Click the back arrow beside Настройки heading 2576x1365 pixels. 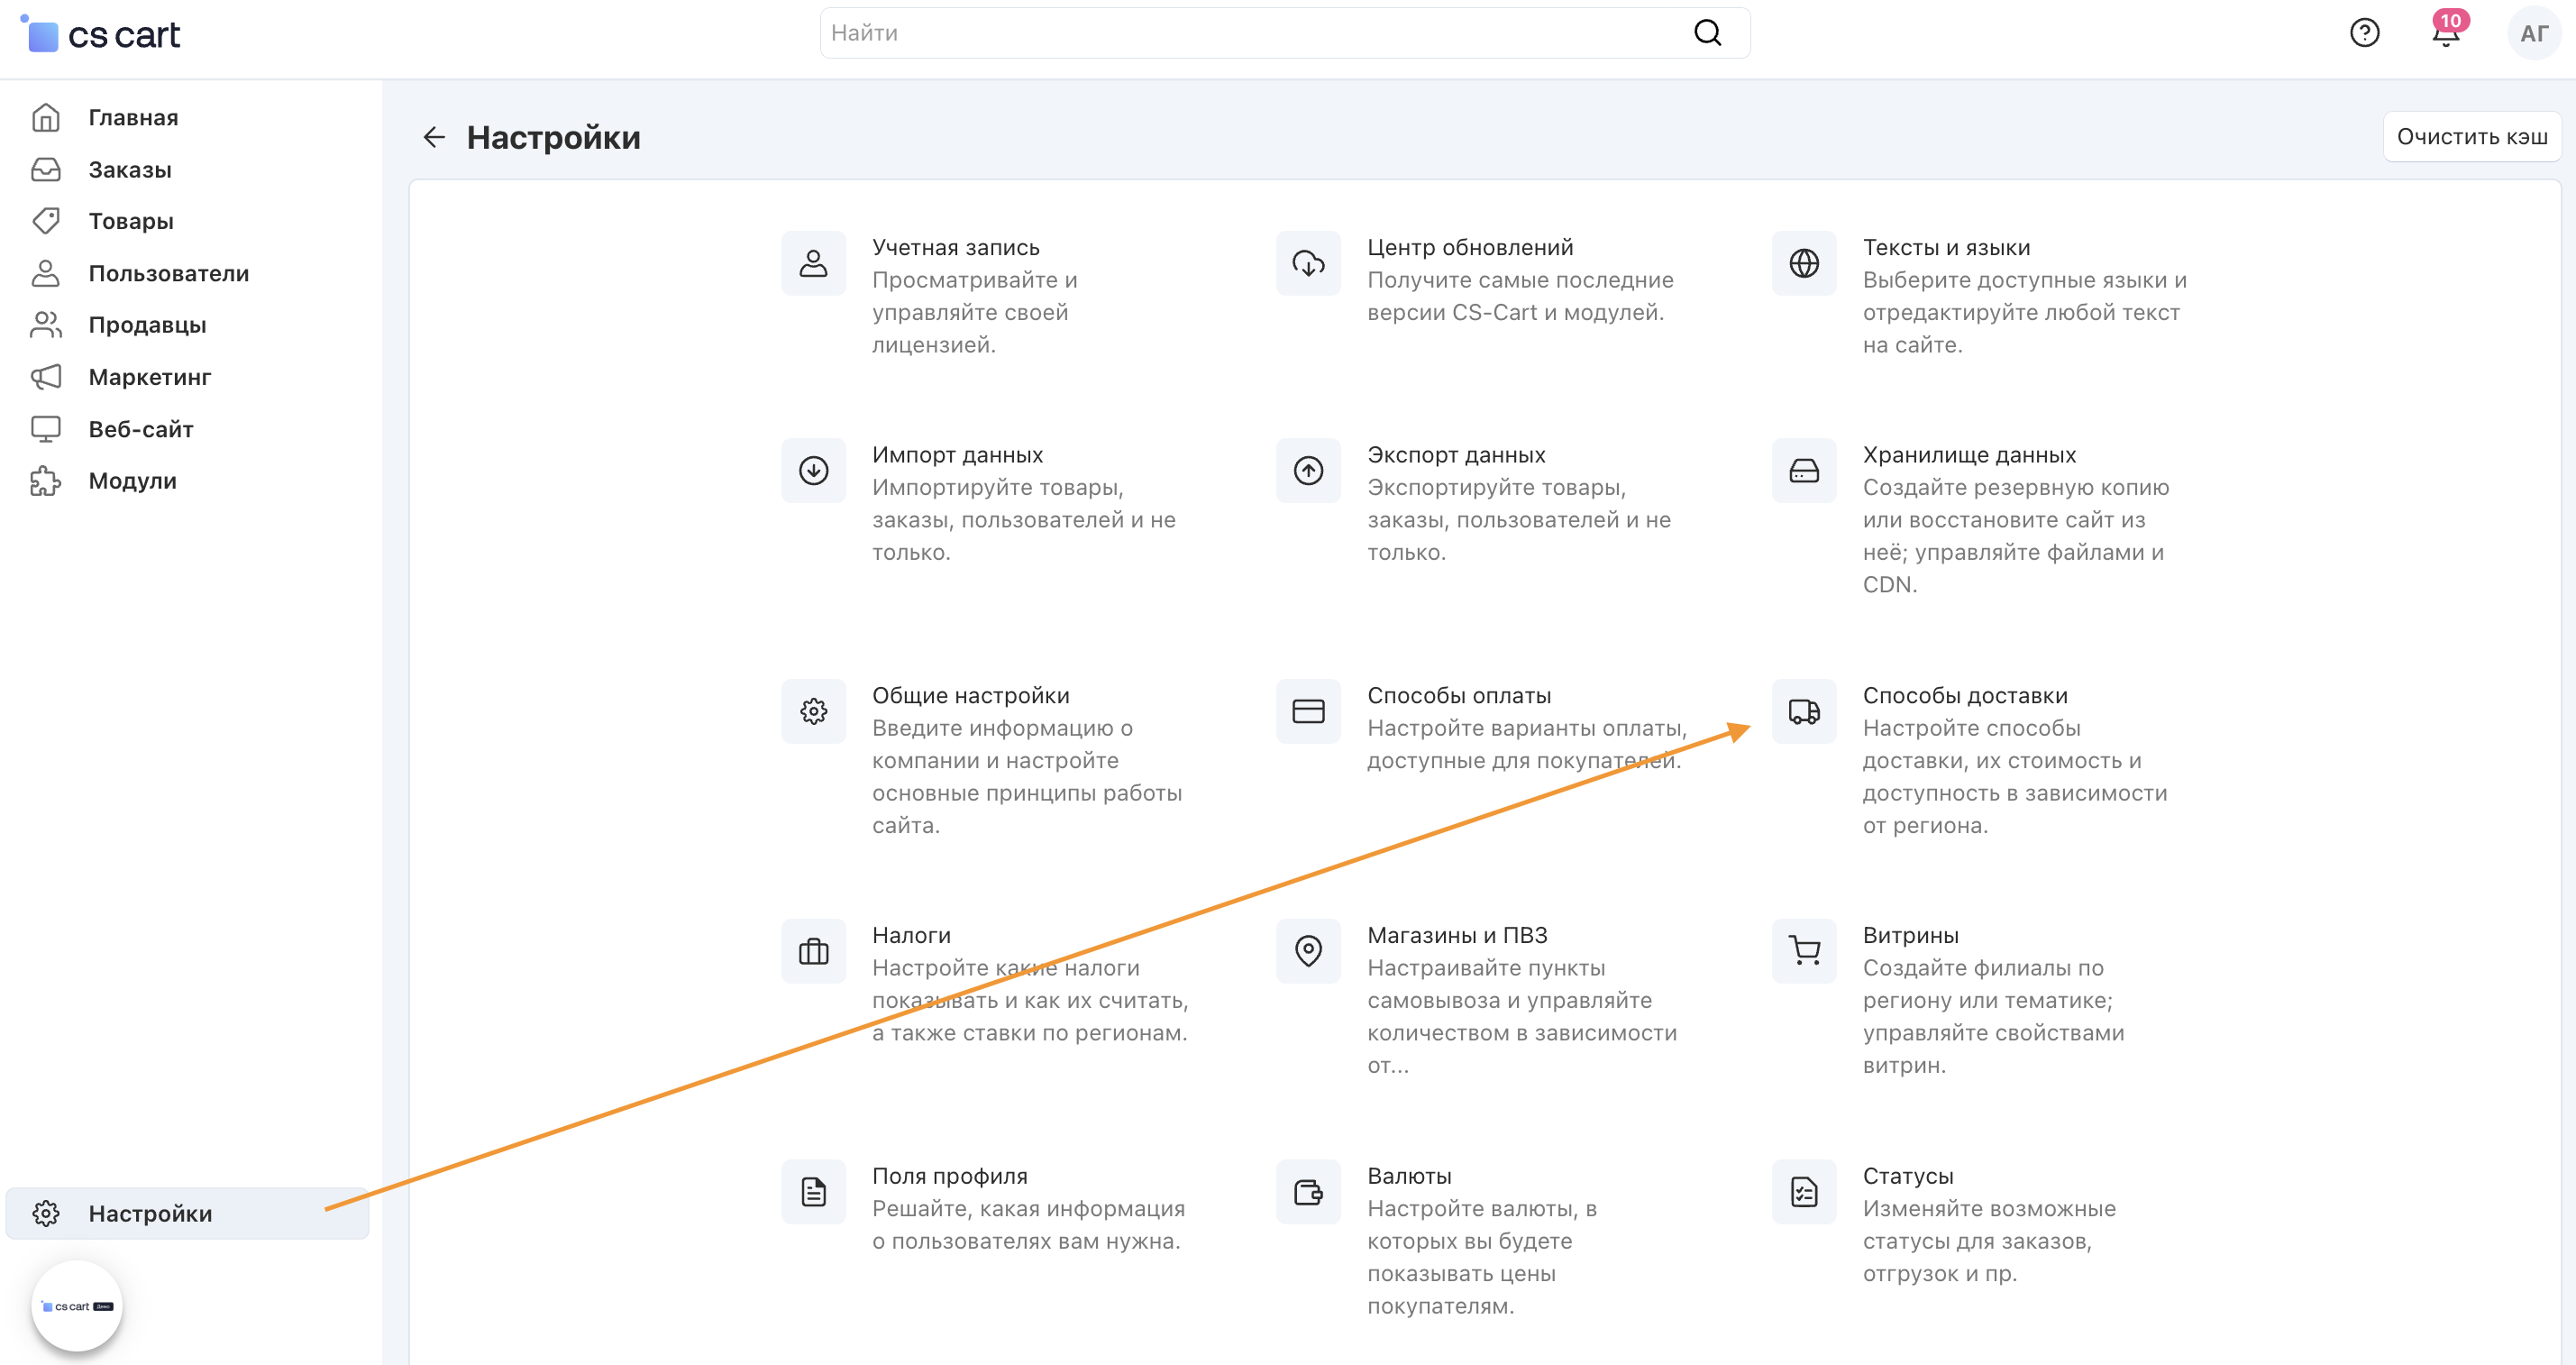coord(434,137)
